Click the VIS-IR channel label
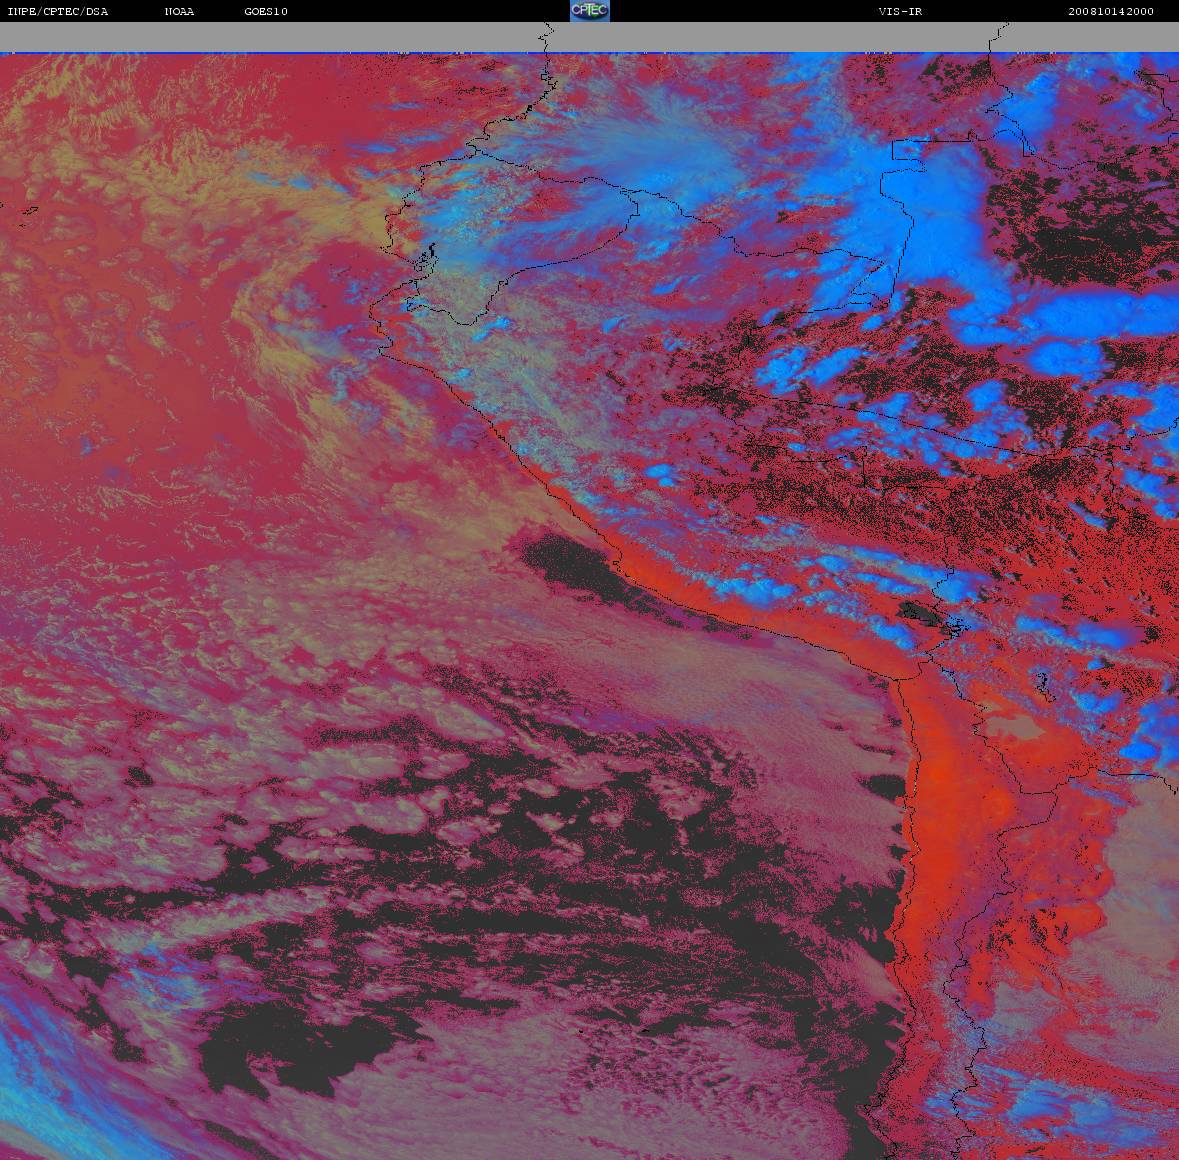 (x=900, y=11)
